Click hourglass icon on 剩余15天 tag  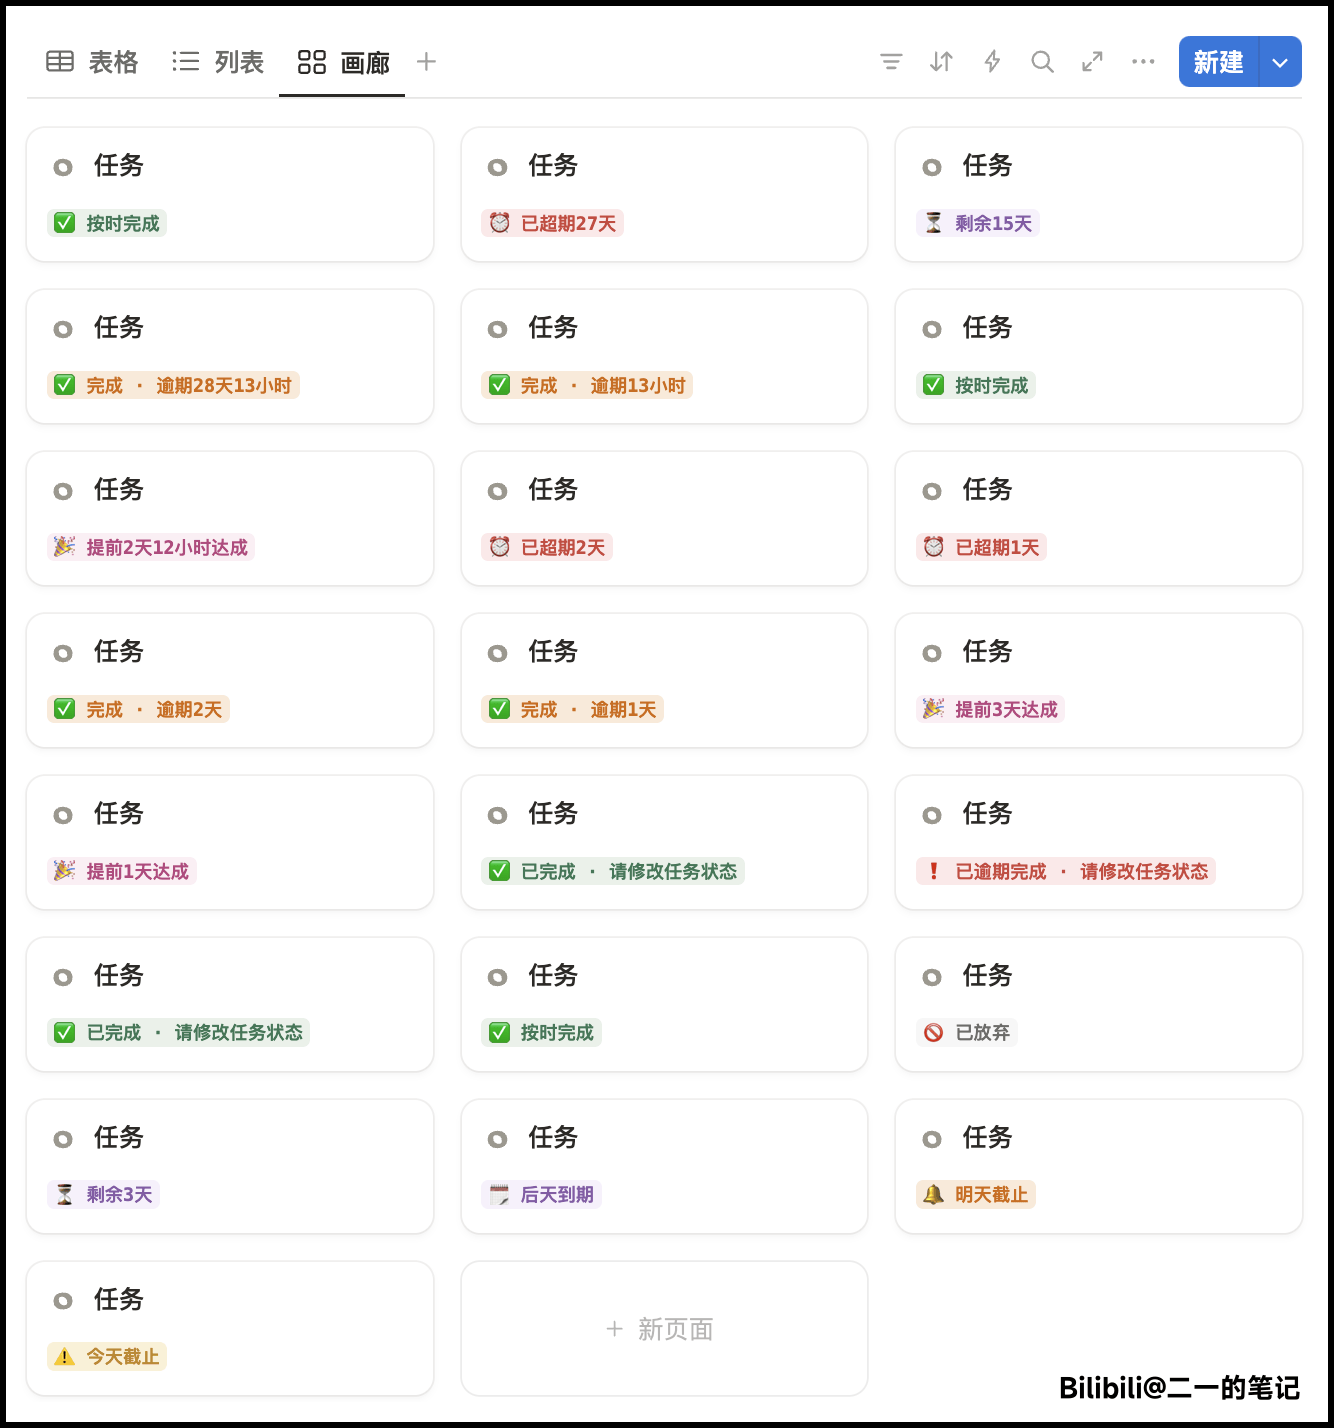tap(933, 223)
